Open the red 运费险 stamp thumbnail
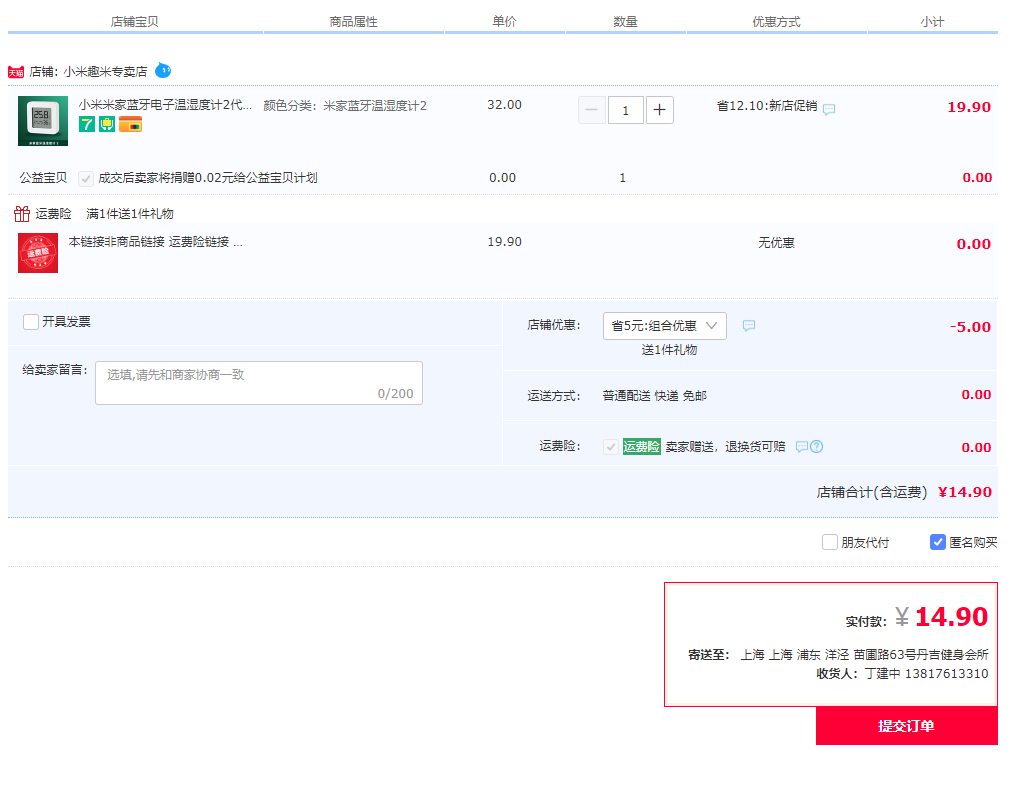Image resolution: width=1034 pixels, height=786 pixels. (x=38, y=253)
